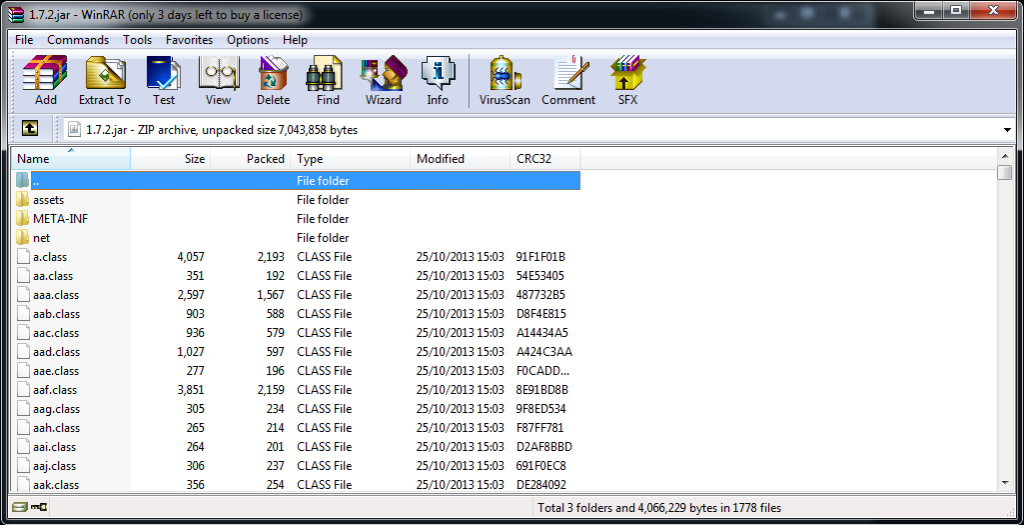Viewport: 1024px width, 525px height.
Task: Click the aaa.class file icon
Action: 24,294
